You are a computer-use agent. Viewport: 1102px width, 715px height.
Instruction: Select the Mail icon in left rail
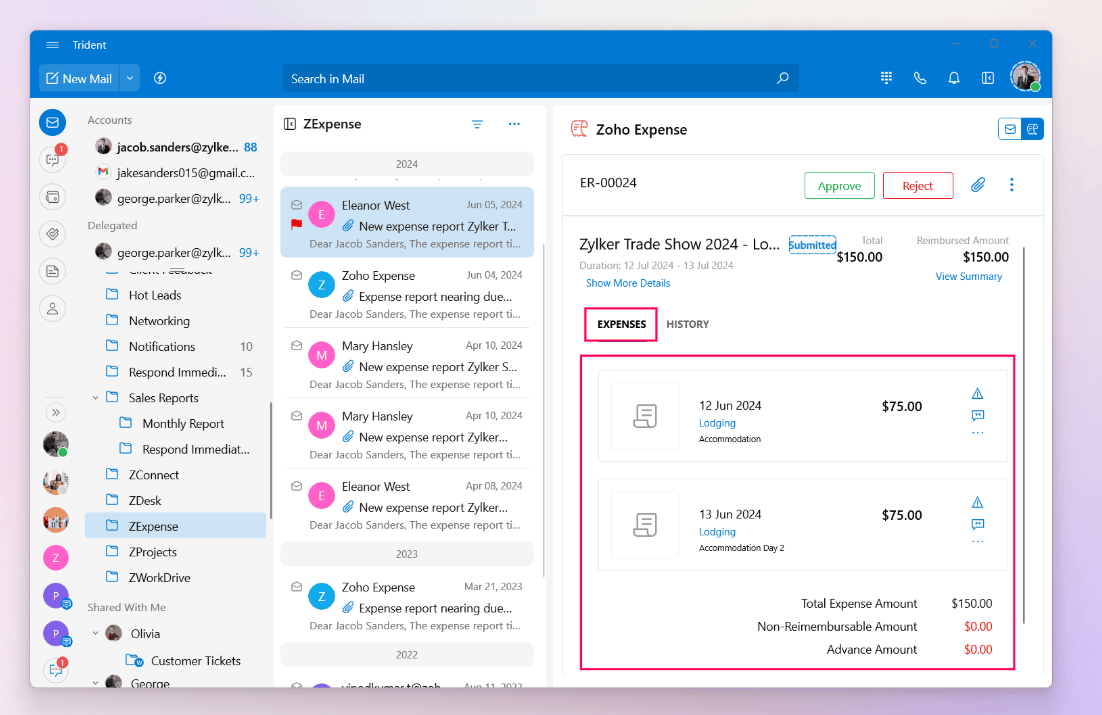pos(53,122)
